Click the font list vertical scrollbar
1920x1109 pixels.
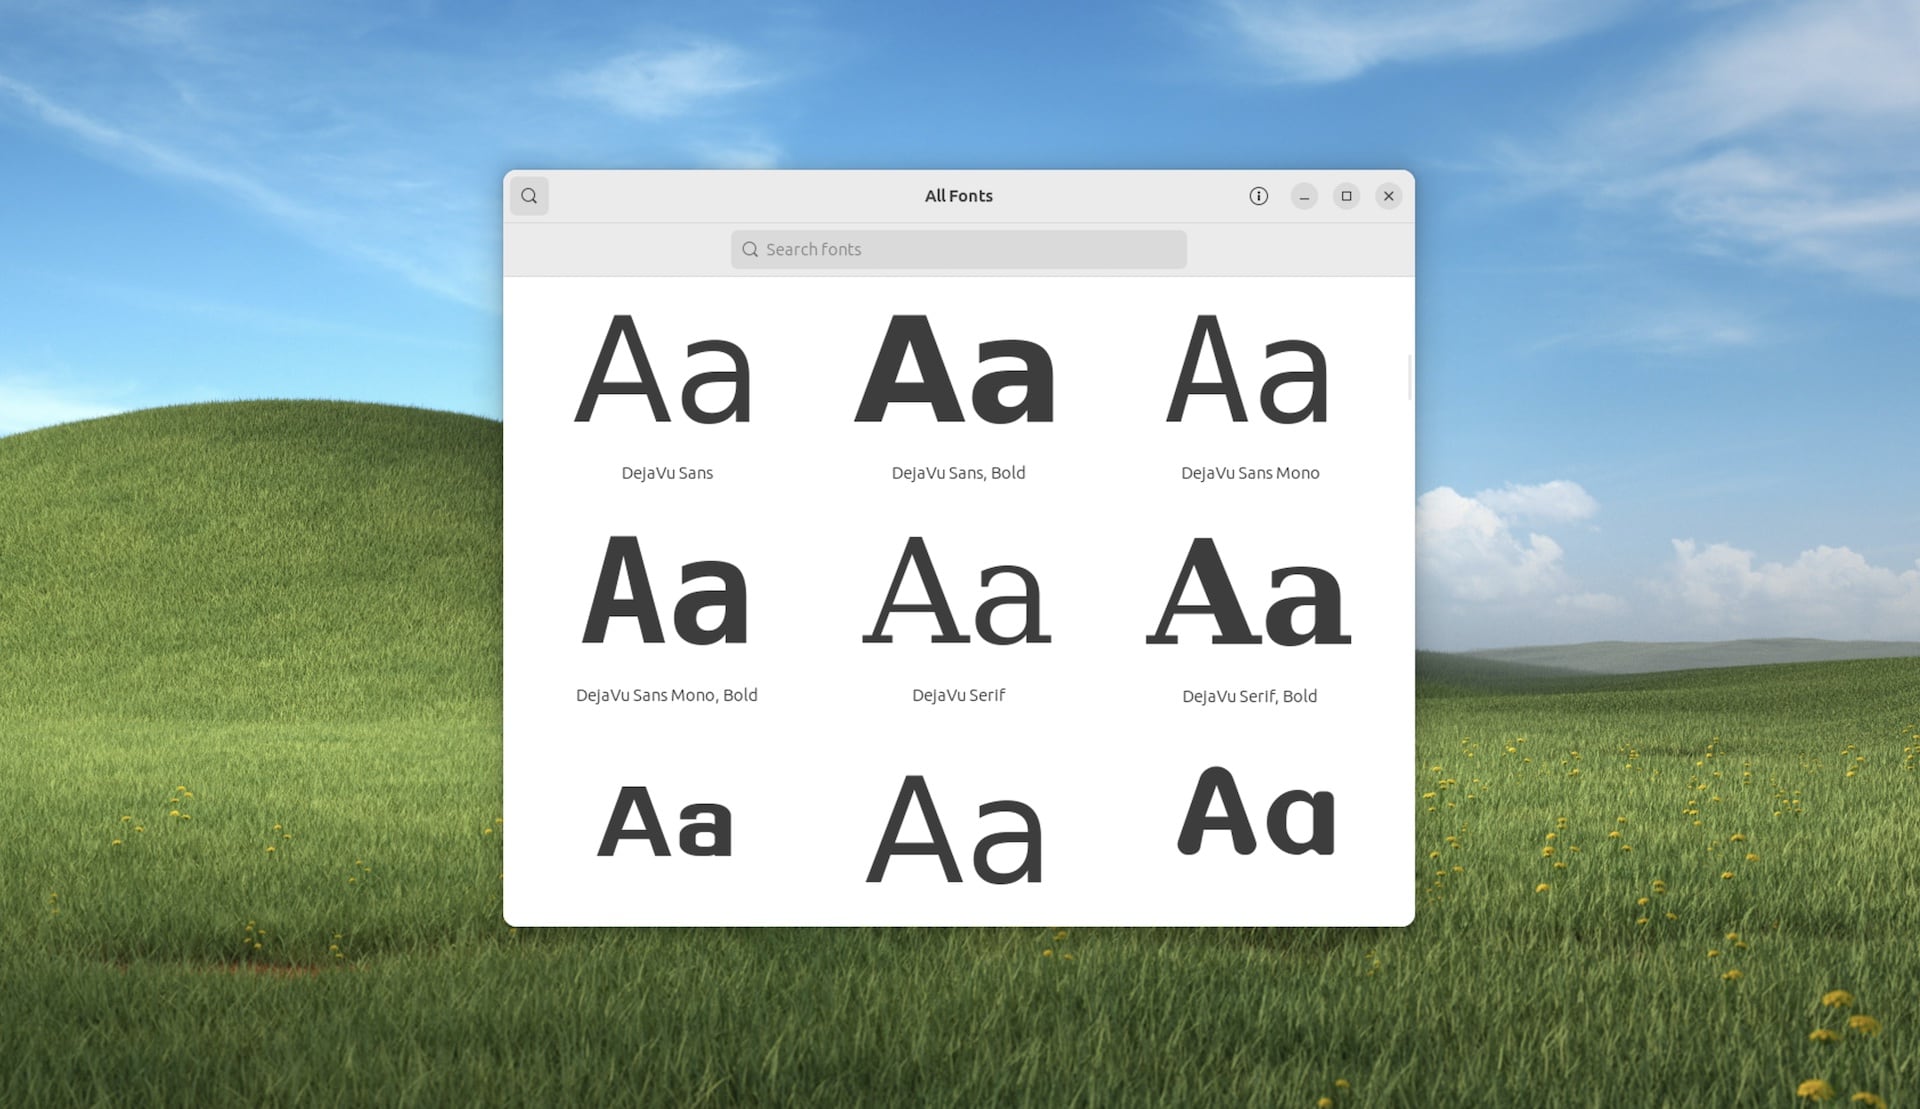click(1409, 377)
